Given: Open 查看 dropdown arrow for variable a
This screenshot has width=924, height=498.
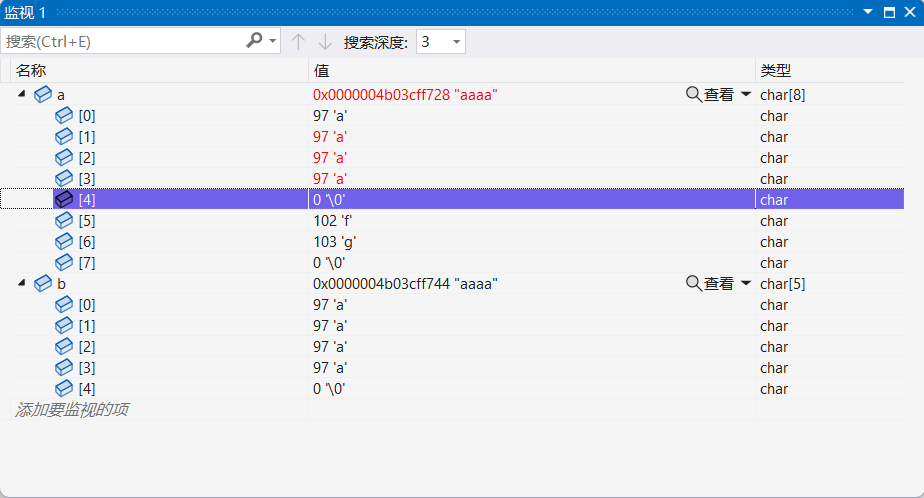Looking at the screenshot, I should click(x=745, y=94).
